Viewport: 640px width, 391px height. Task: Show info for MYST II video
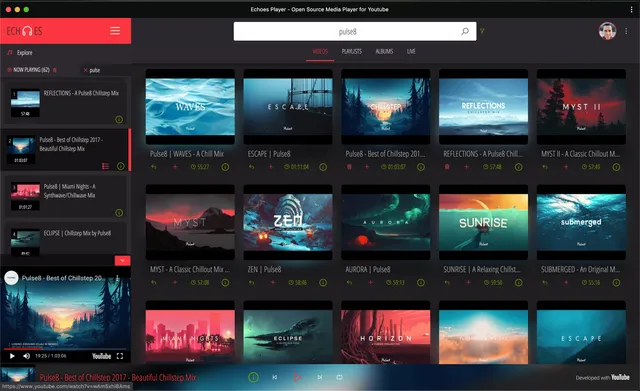click(x=616, y=167)
